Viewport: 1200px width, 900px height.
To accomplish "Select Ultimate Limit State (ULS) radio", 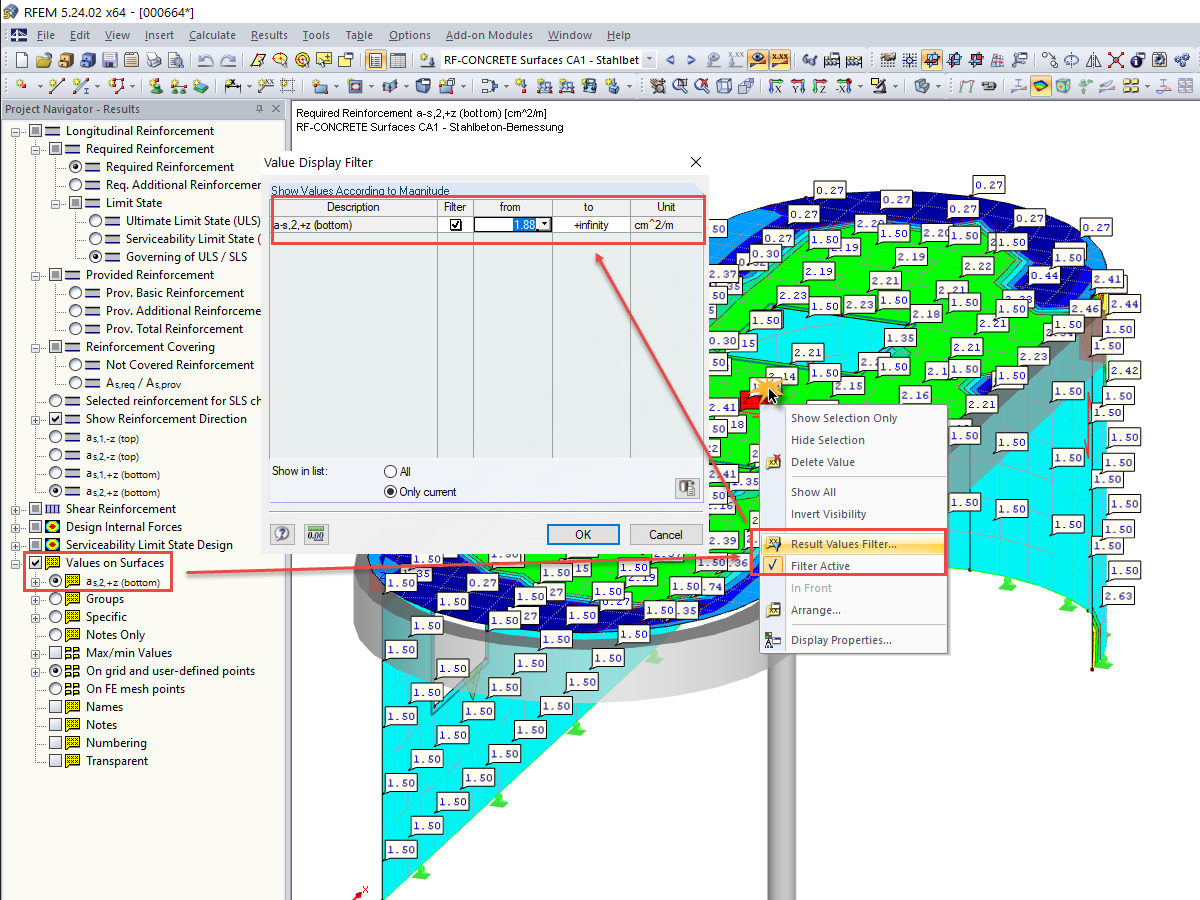I will click(x=95, y=221).
